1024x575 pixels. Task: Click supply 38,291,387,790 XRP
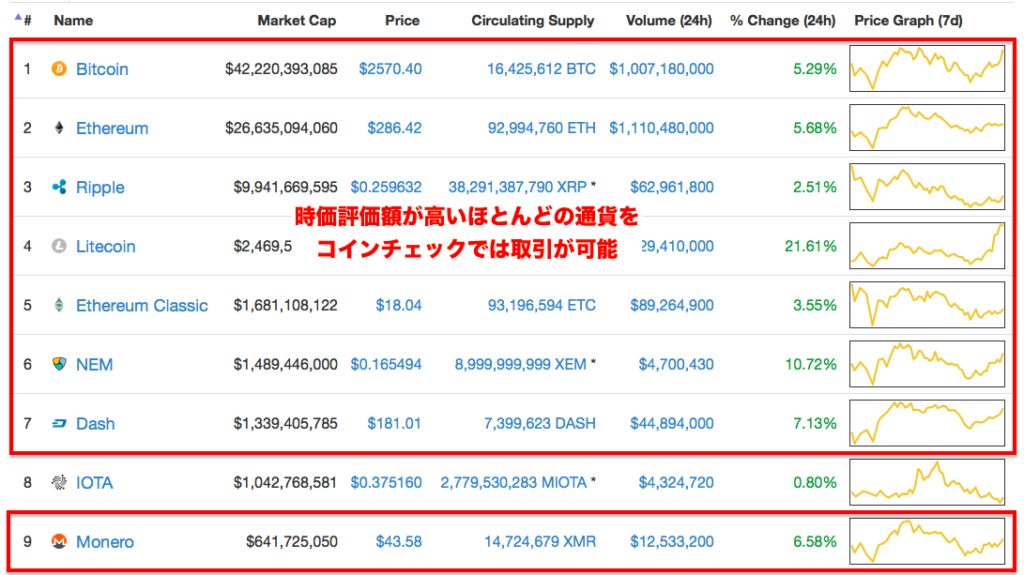tap(517, 187)
